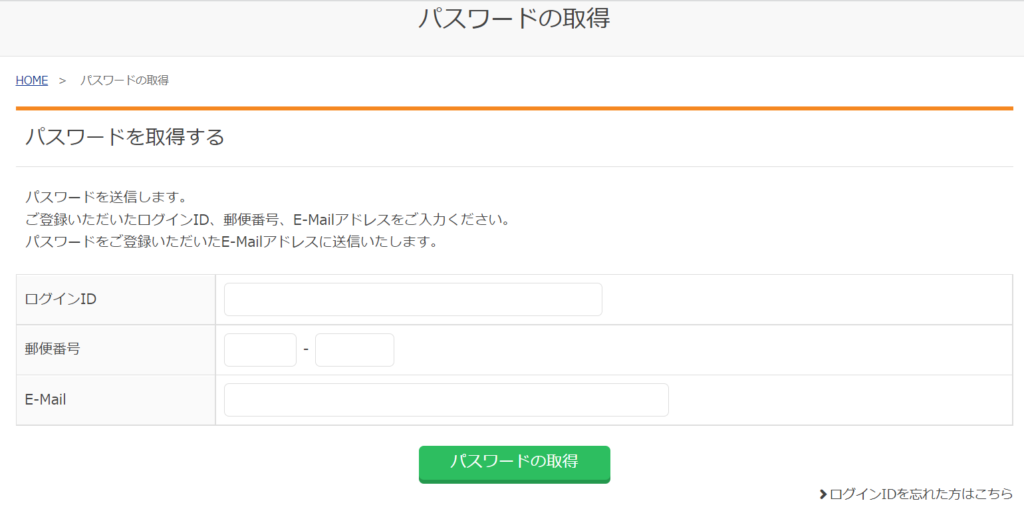Click the line starting パスワードをご登録いただいた

click(231, 242)
